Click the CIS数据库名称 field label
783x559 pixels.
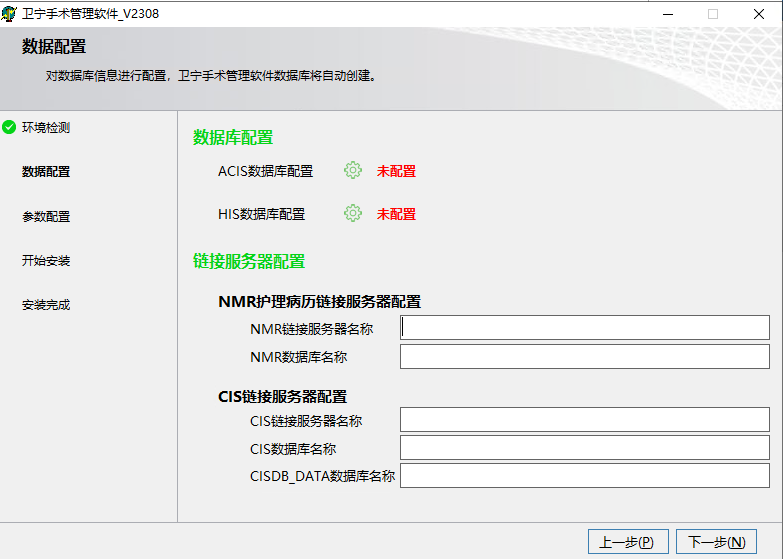(293, 449)
